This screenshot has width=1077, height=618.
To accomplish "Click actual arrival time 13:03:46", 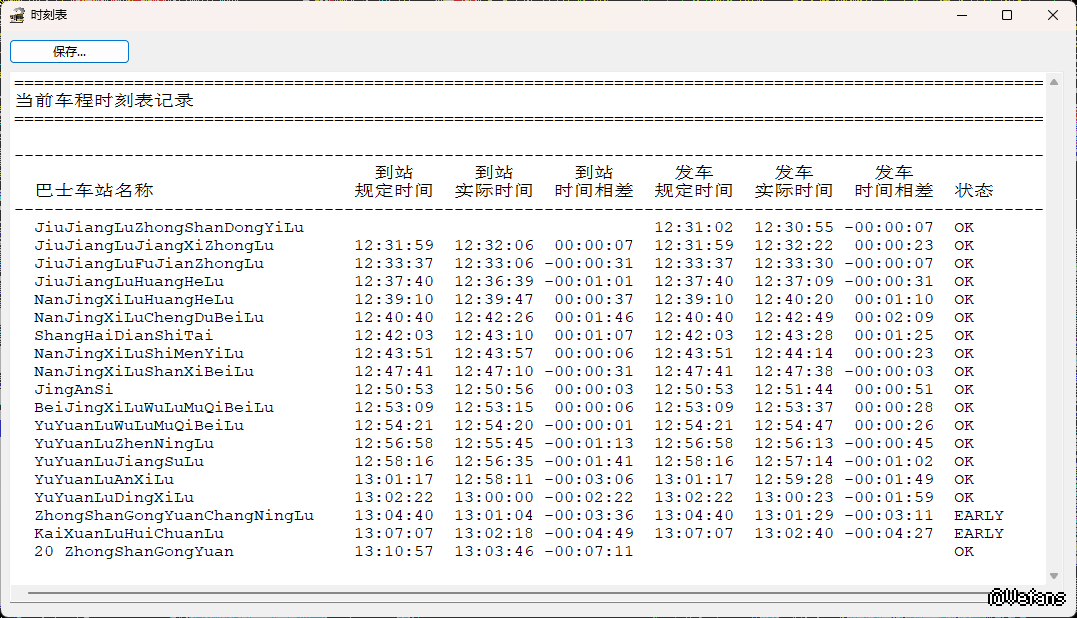I will [494, 551].
